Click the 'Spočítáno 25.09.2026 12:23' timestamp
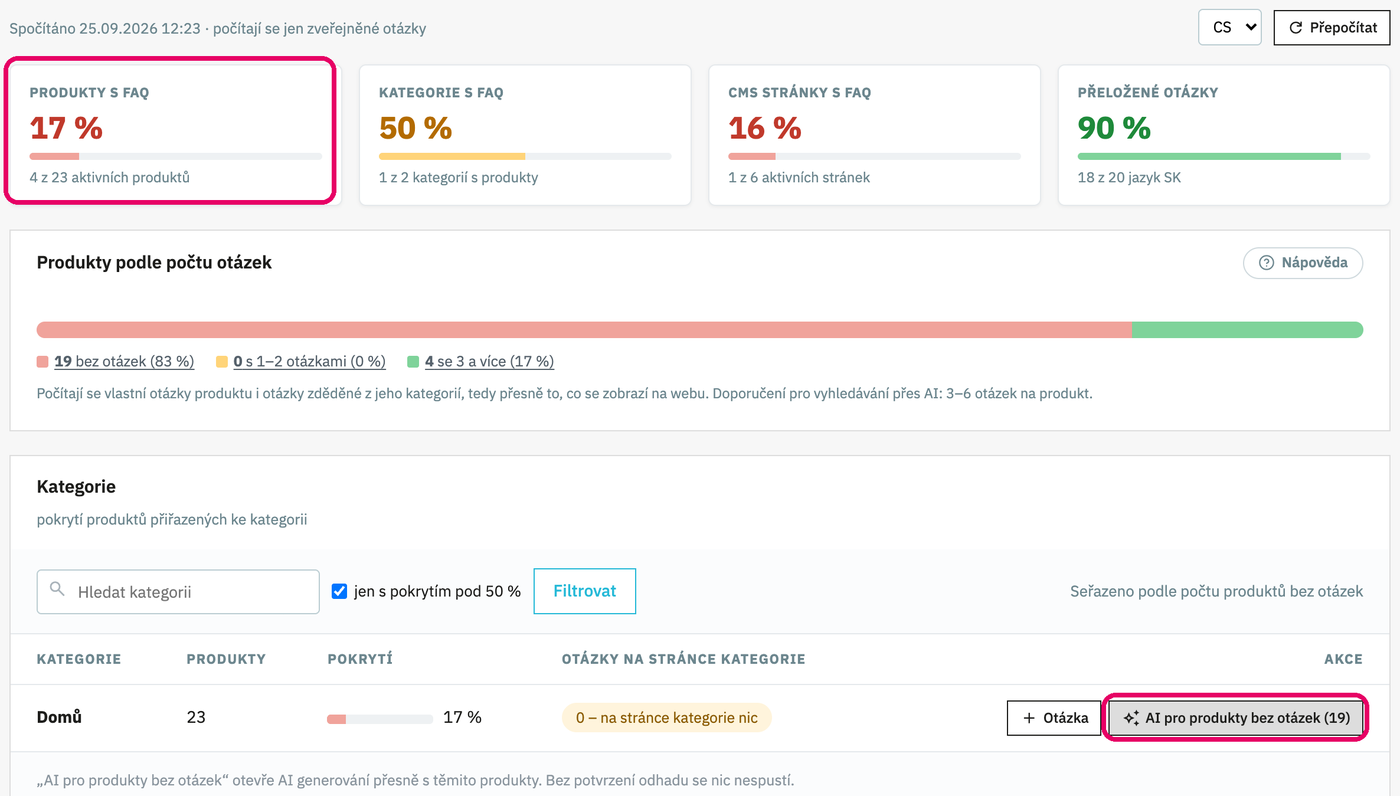The image size is (1400, 796). coord(103,28)
